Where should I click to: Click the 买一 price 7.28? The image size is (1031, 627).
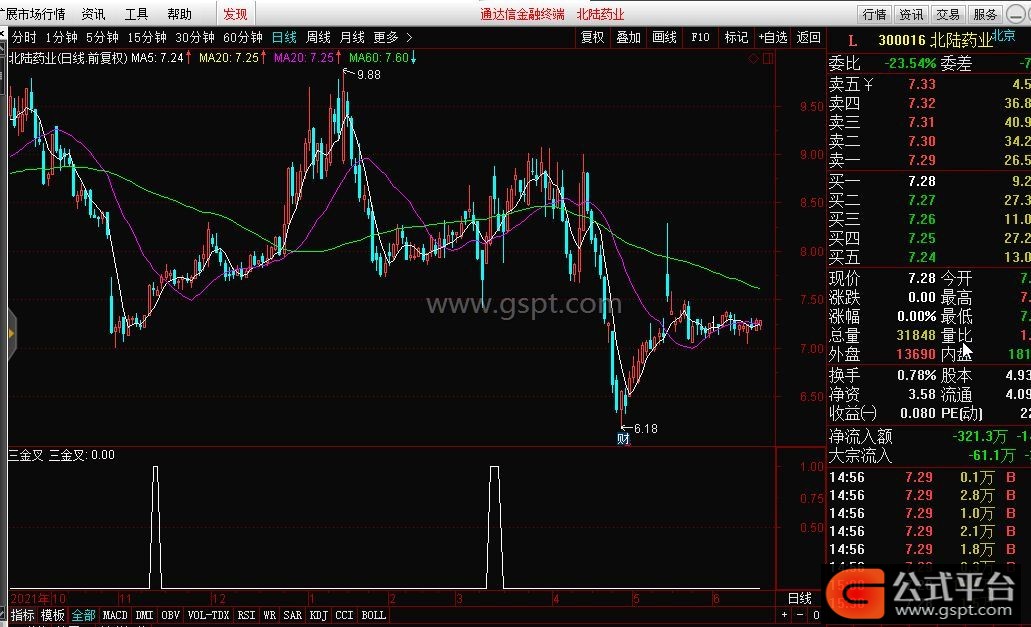click(922, 181)
